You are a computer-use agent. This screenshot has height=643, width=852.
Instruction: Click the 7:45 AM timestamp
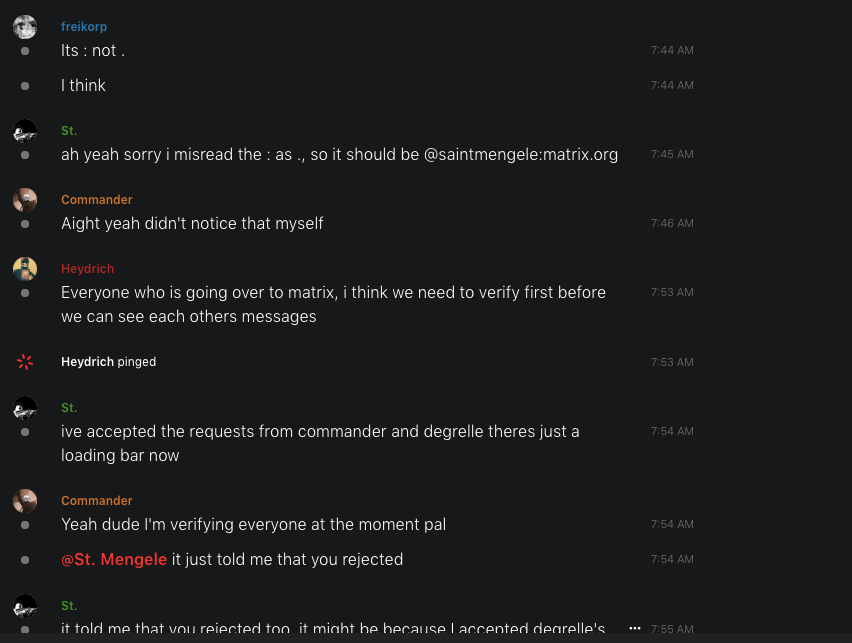(x=671, y=155)
